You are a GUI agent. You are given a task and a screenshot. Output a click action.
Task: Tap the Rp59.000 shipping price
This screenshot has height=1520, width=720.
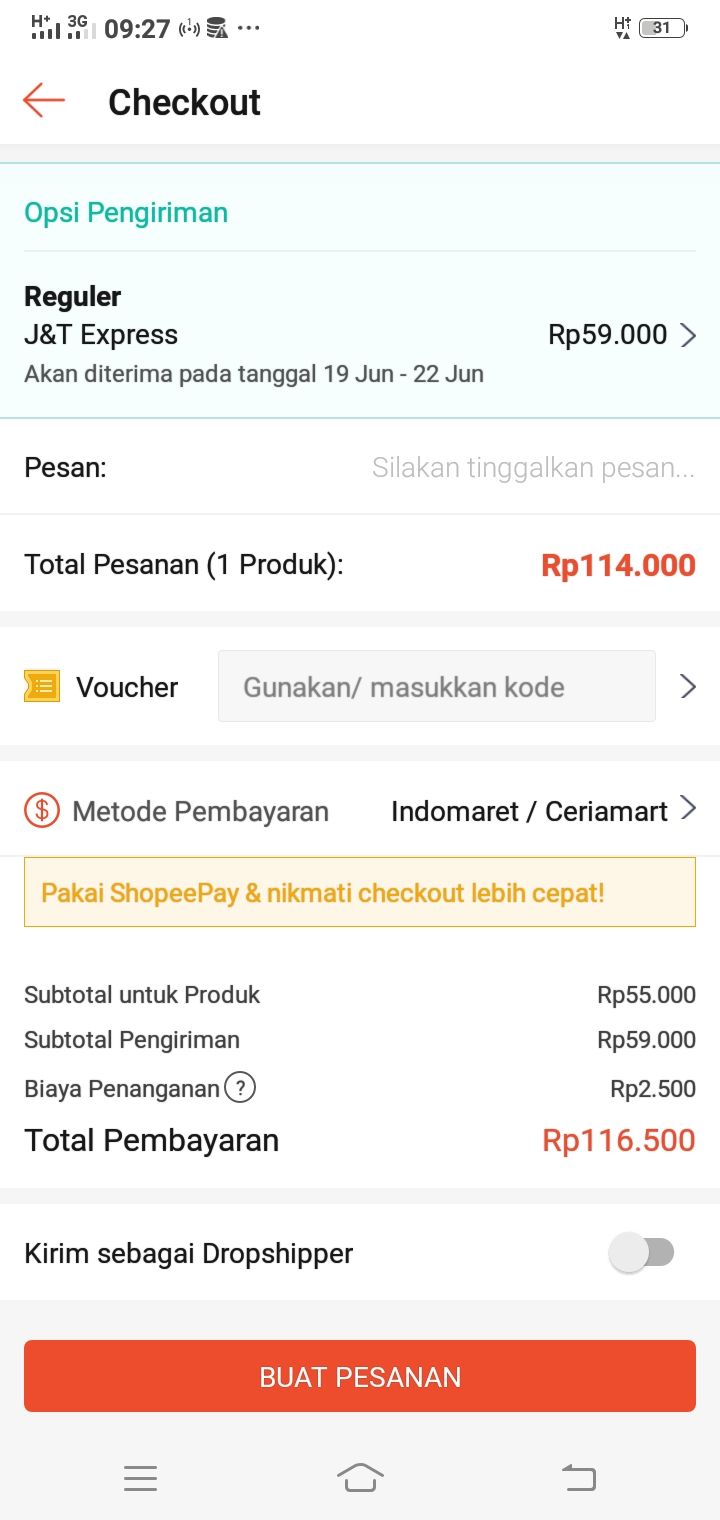click(607, 335)
